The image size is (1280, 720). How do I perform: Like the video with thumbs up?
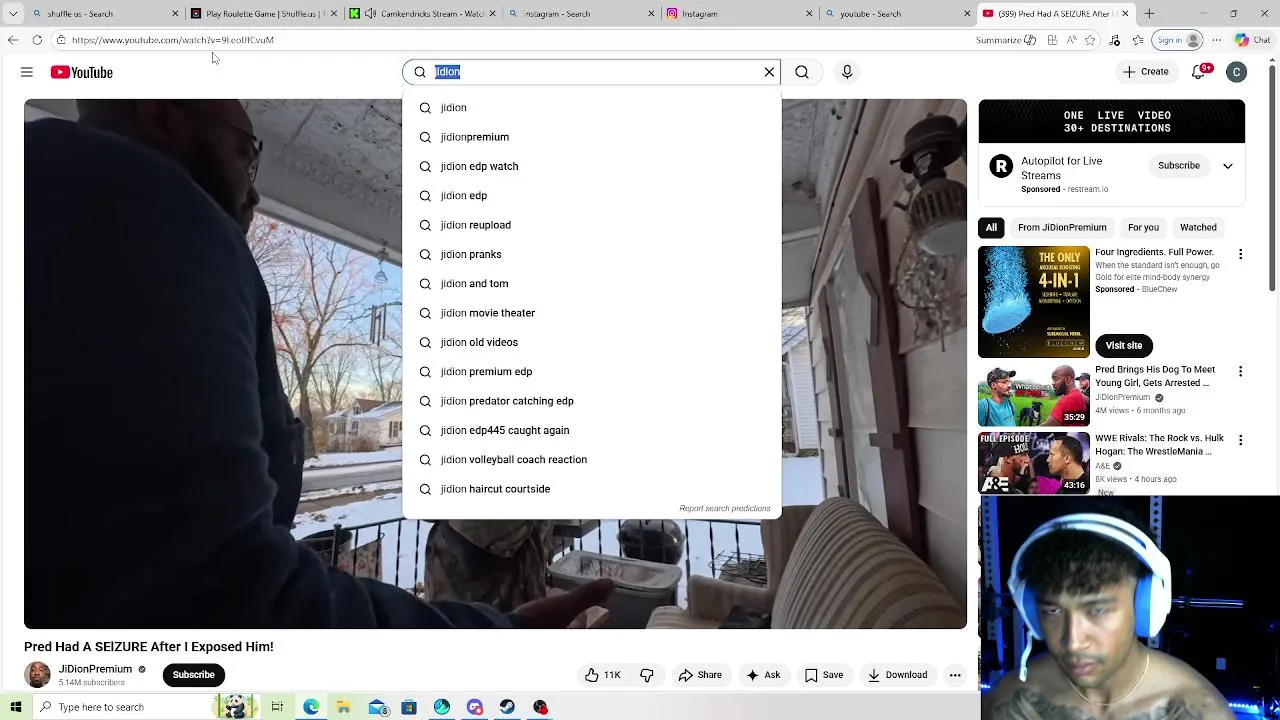[603, 675]
